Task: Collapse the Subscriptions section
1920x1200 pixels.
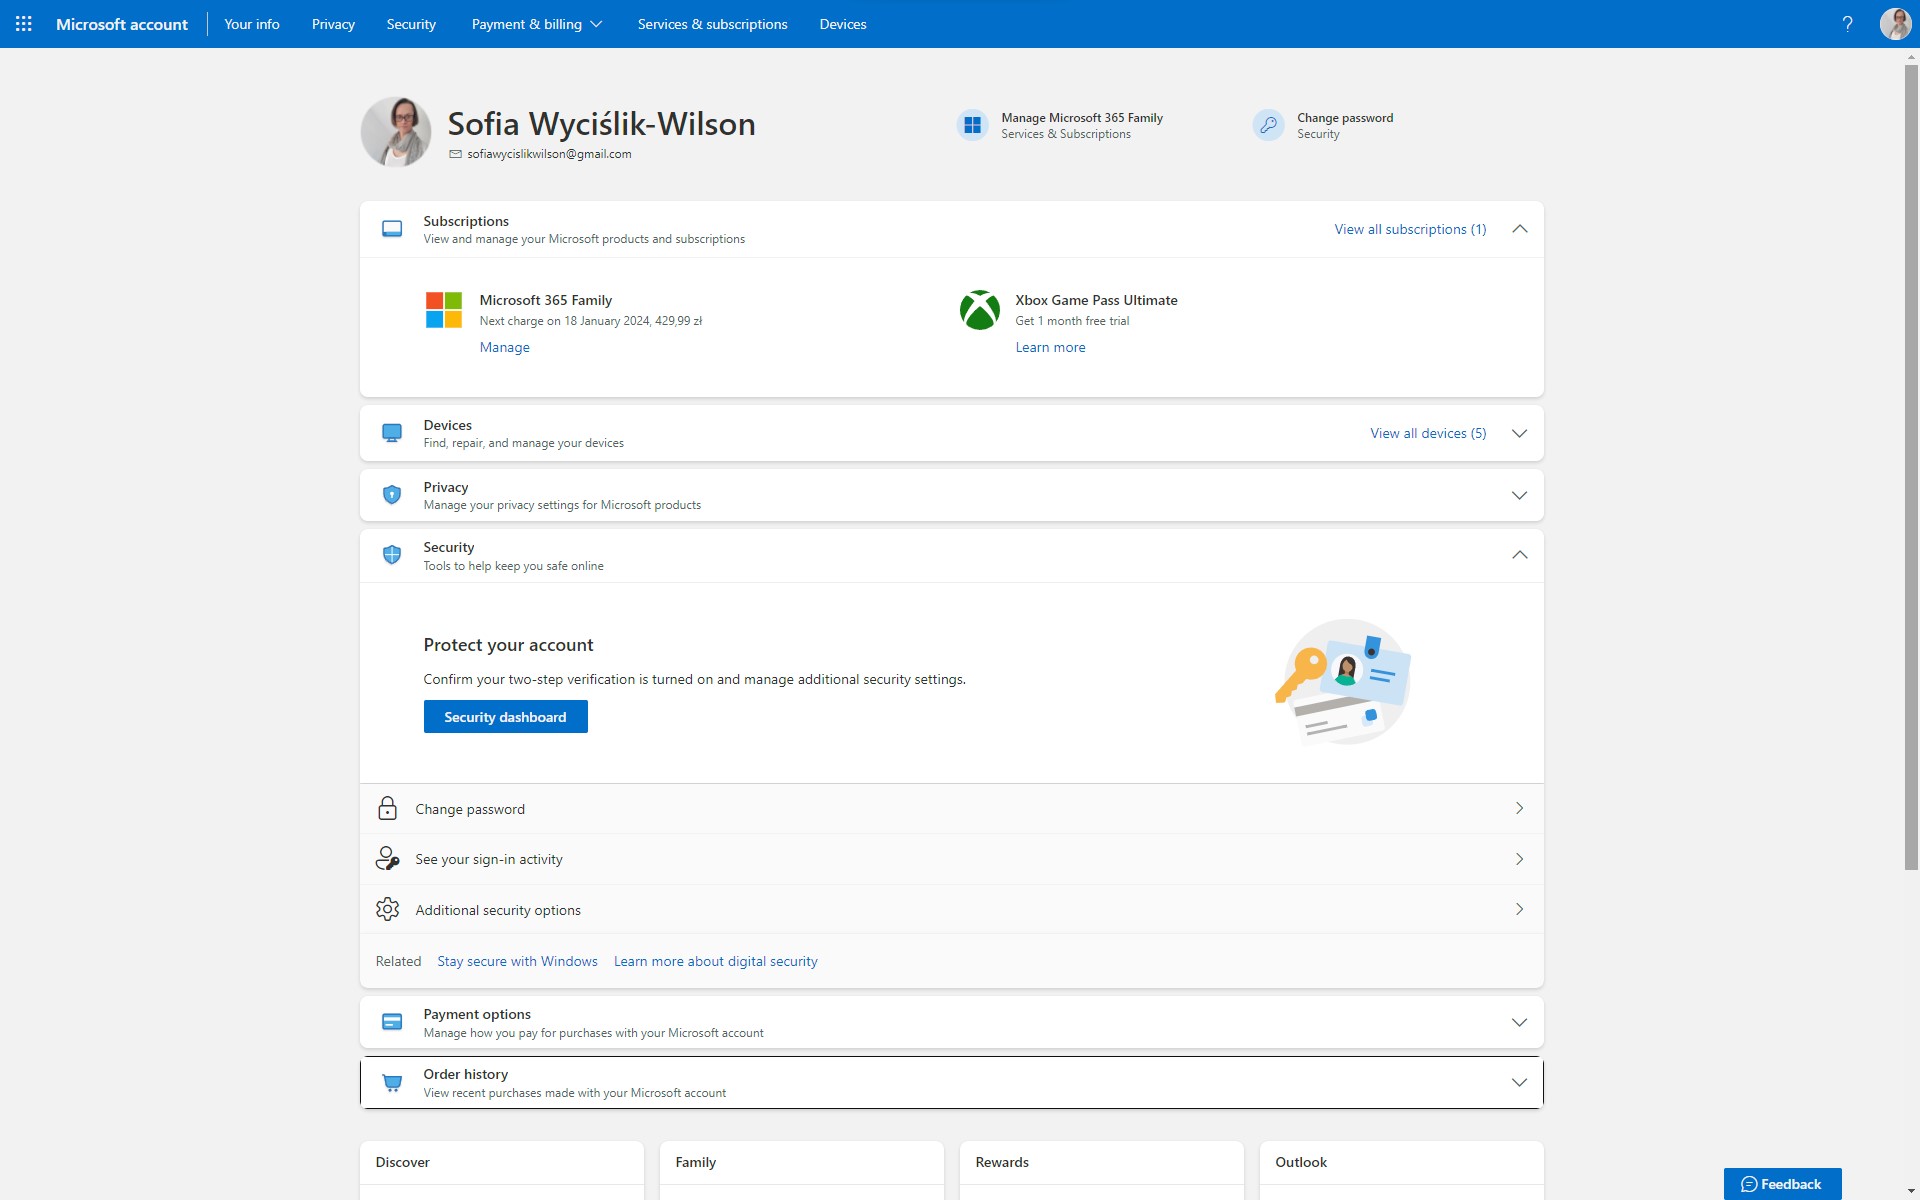Action: [x=1519, y=229]
